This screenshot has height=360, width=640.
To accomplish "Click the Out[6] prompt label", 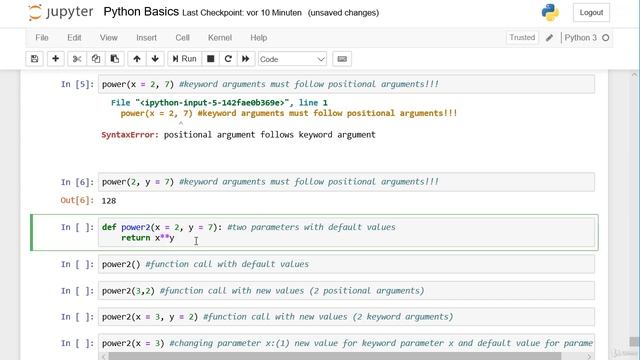I will (x=78, y=200).
